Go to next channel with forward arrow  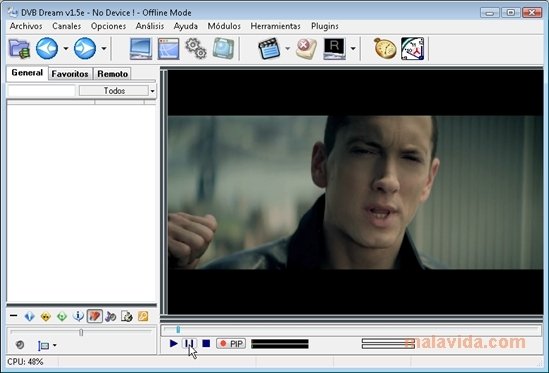click(x=85, y=48)
